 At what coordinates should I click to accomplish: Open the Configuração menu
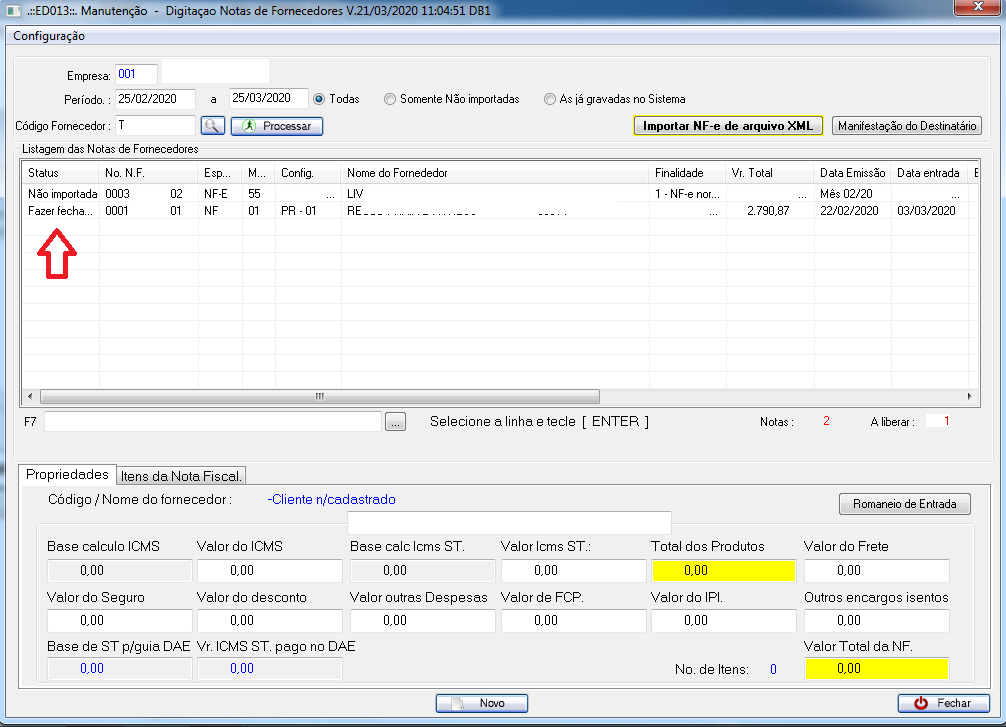click(x=49, y=36)
